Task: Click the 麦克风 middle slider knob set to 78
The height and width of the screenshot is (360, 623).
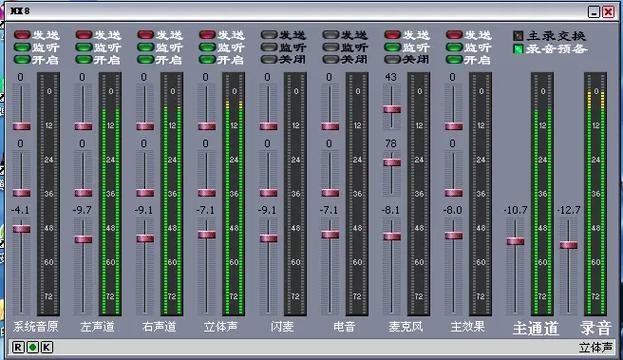Action: (392, 162)
